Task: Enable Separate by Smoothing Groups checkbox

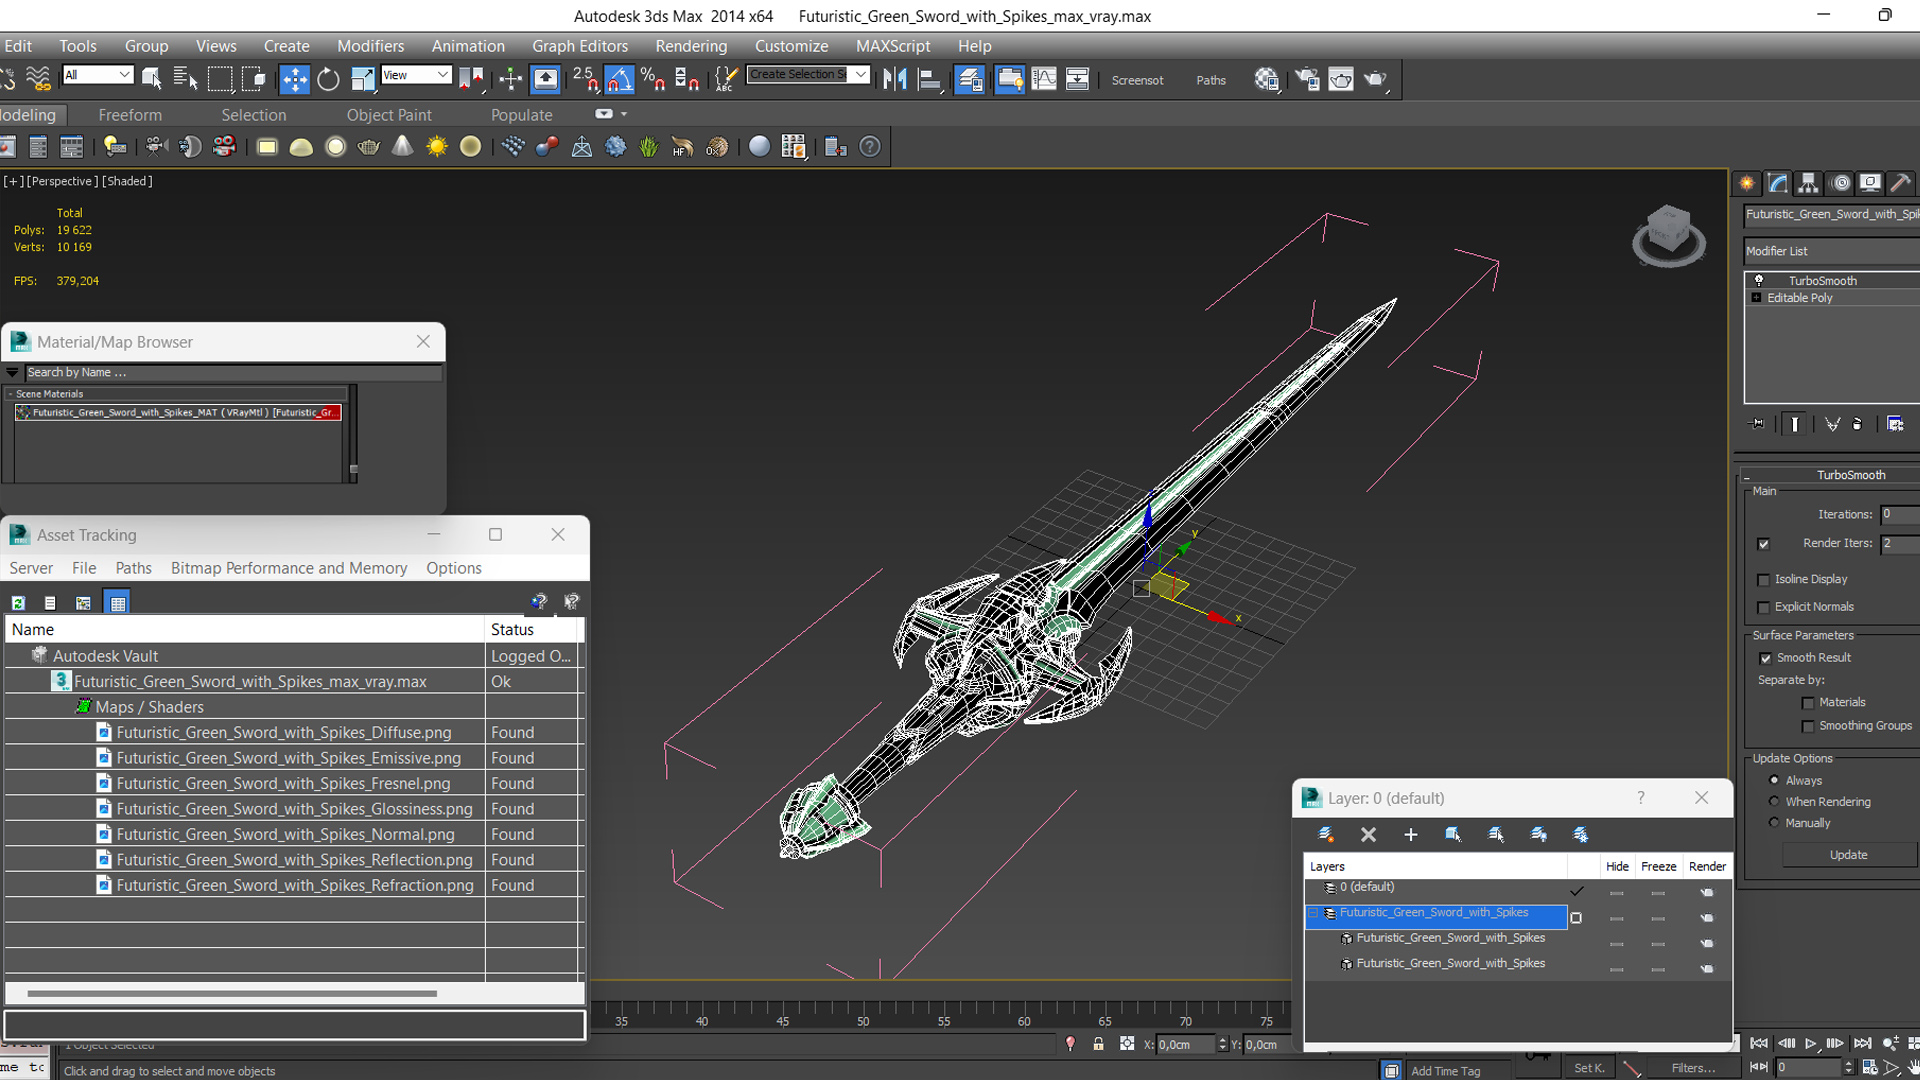Action: (x=1807, y=727)
